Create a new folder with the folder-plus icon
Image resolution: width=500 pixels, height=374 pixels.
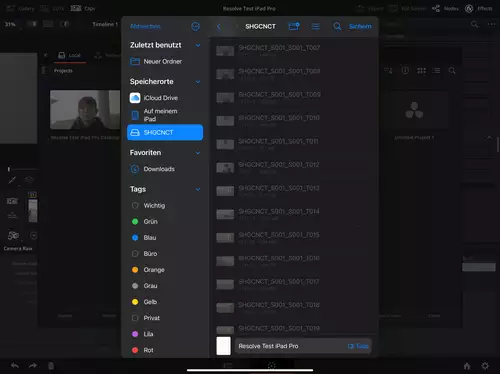click(294, 26)
